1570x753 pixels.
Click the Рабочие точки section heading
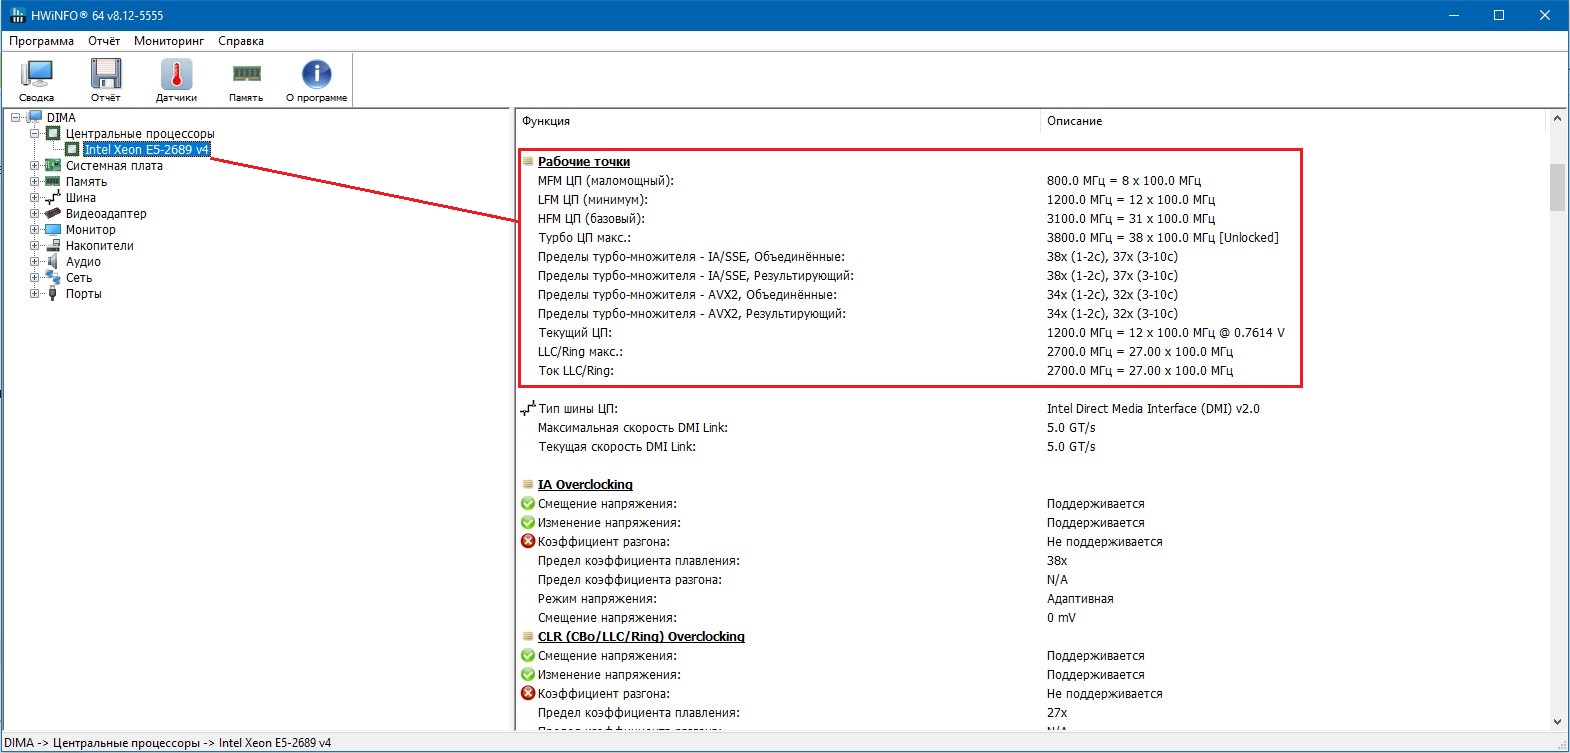point(584,161)
